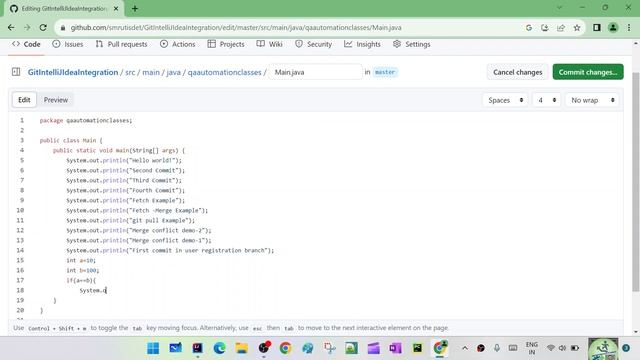Click the install app icon in address bar
640x360 pixels.
(544, 28)
